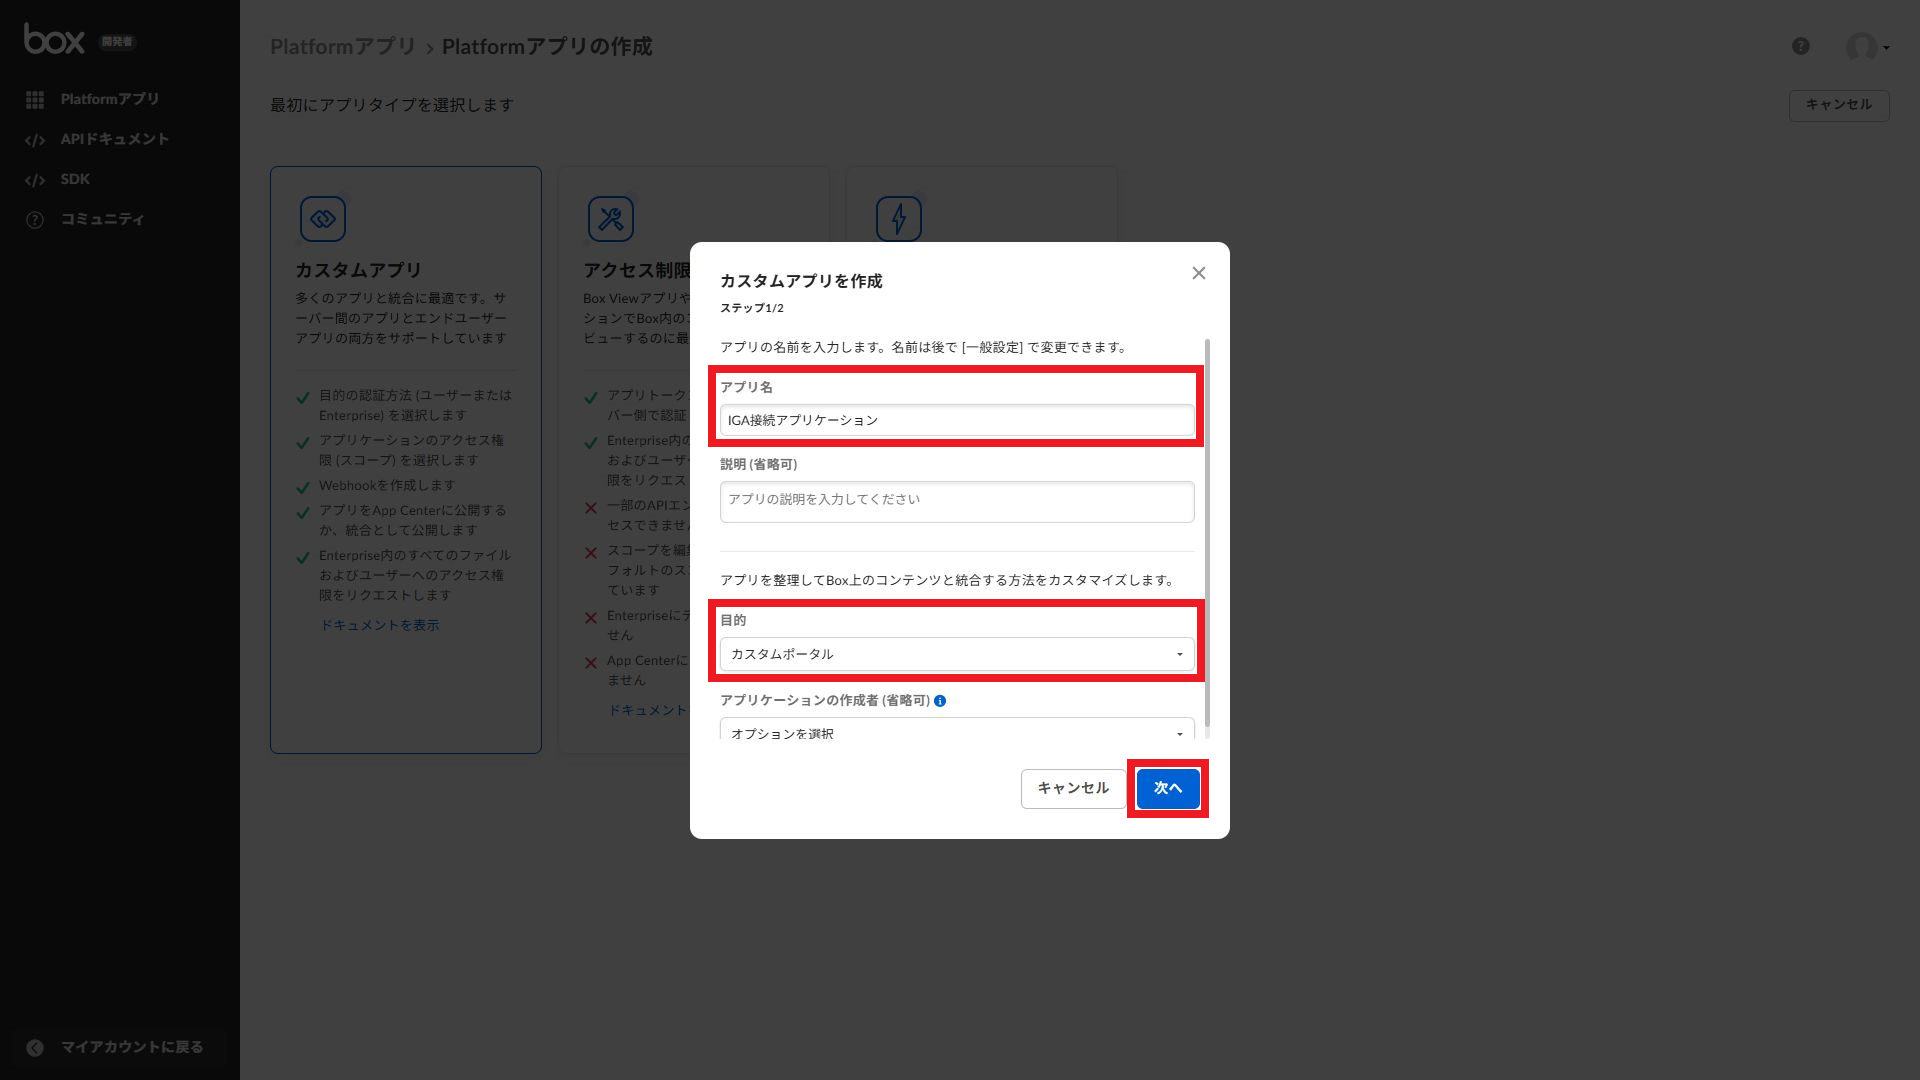Click the Platformアプリ grid icon
Image resolution: width=1920 pixels, height=1080 pixels.
tap(35, 100)
